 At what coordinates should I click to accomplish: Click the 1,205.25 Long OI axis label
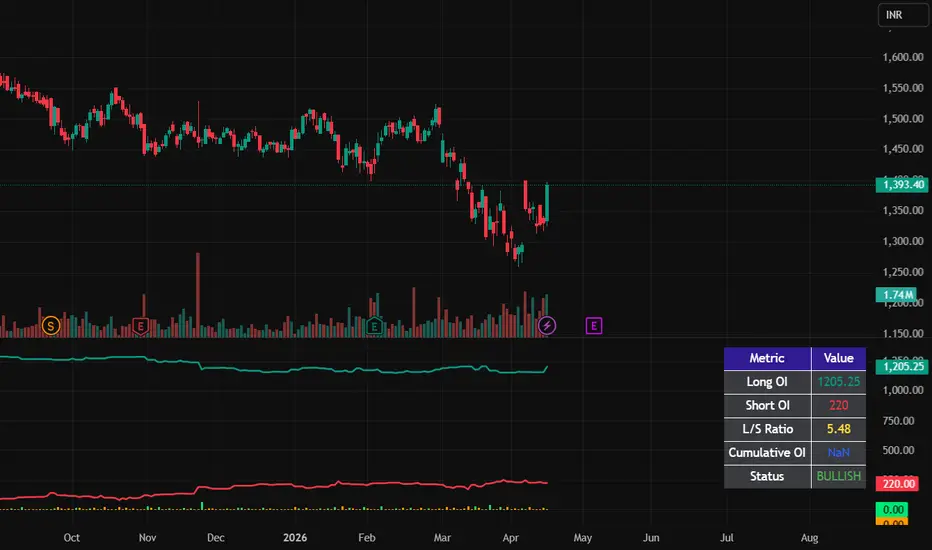(x=902, y=367)
